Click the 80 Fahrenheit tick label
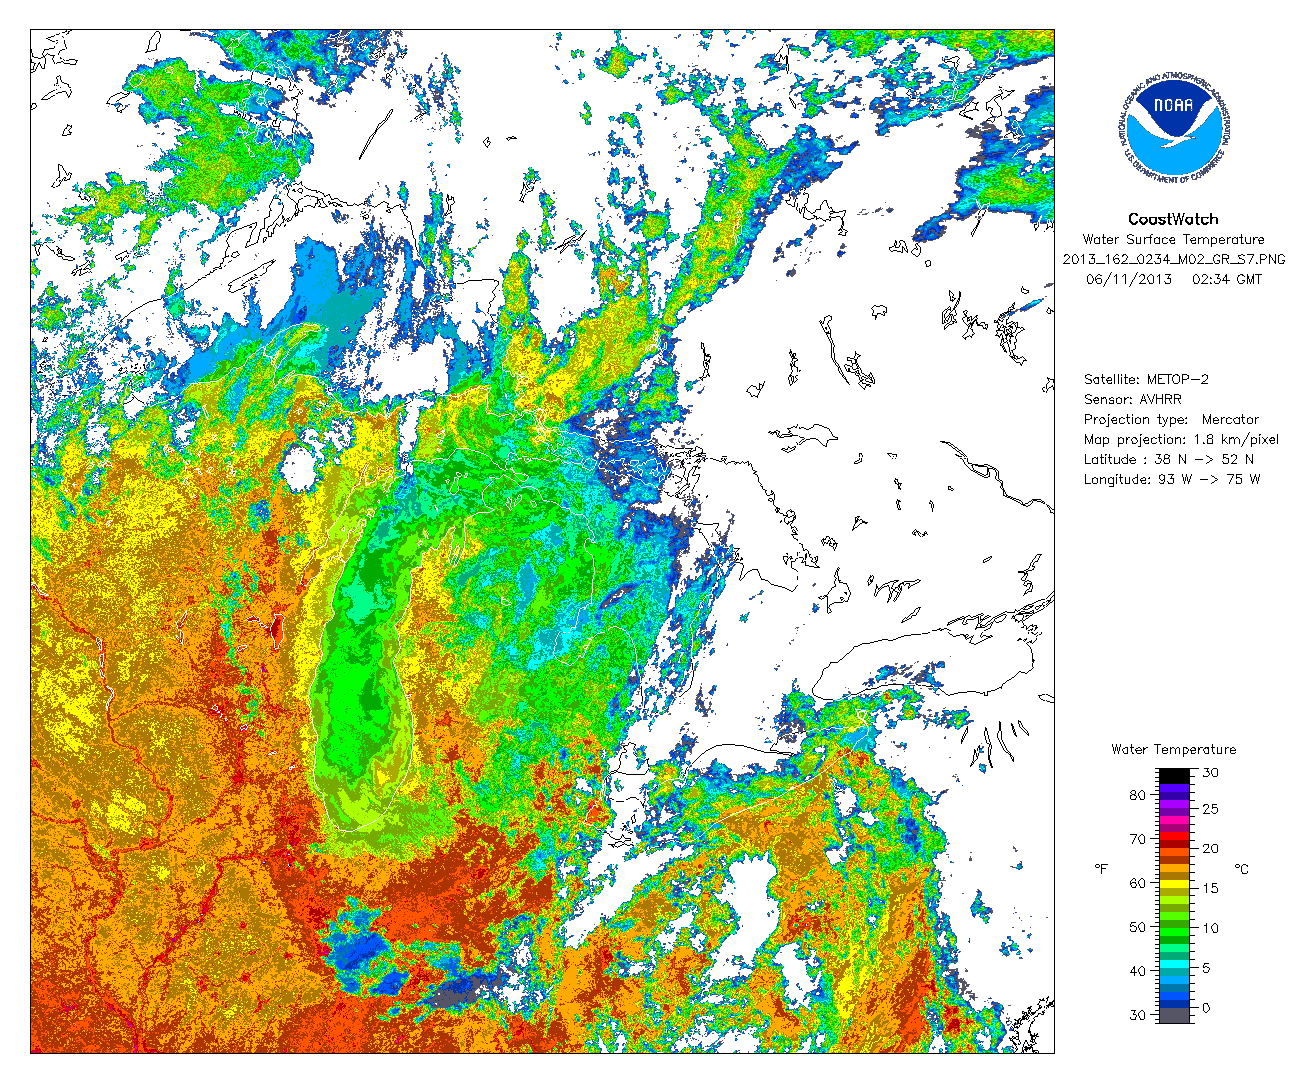1294x1084 pixels. 1138,795
